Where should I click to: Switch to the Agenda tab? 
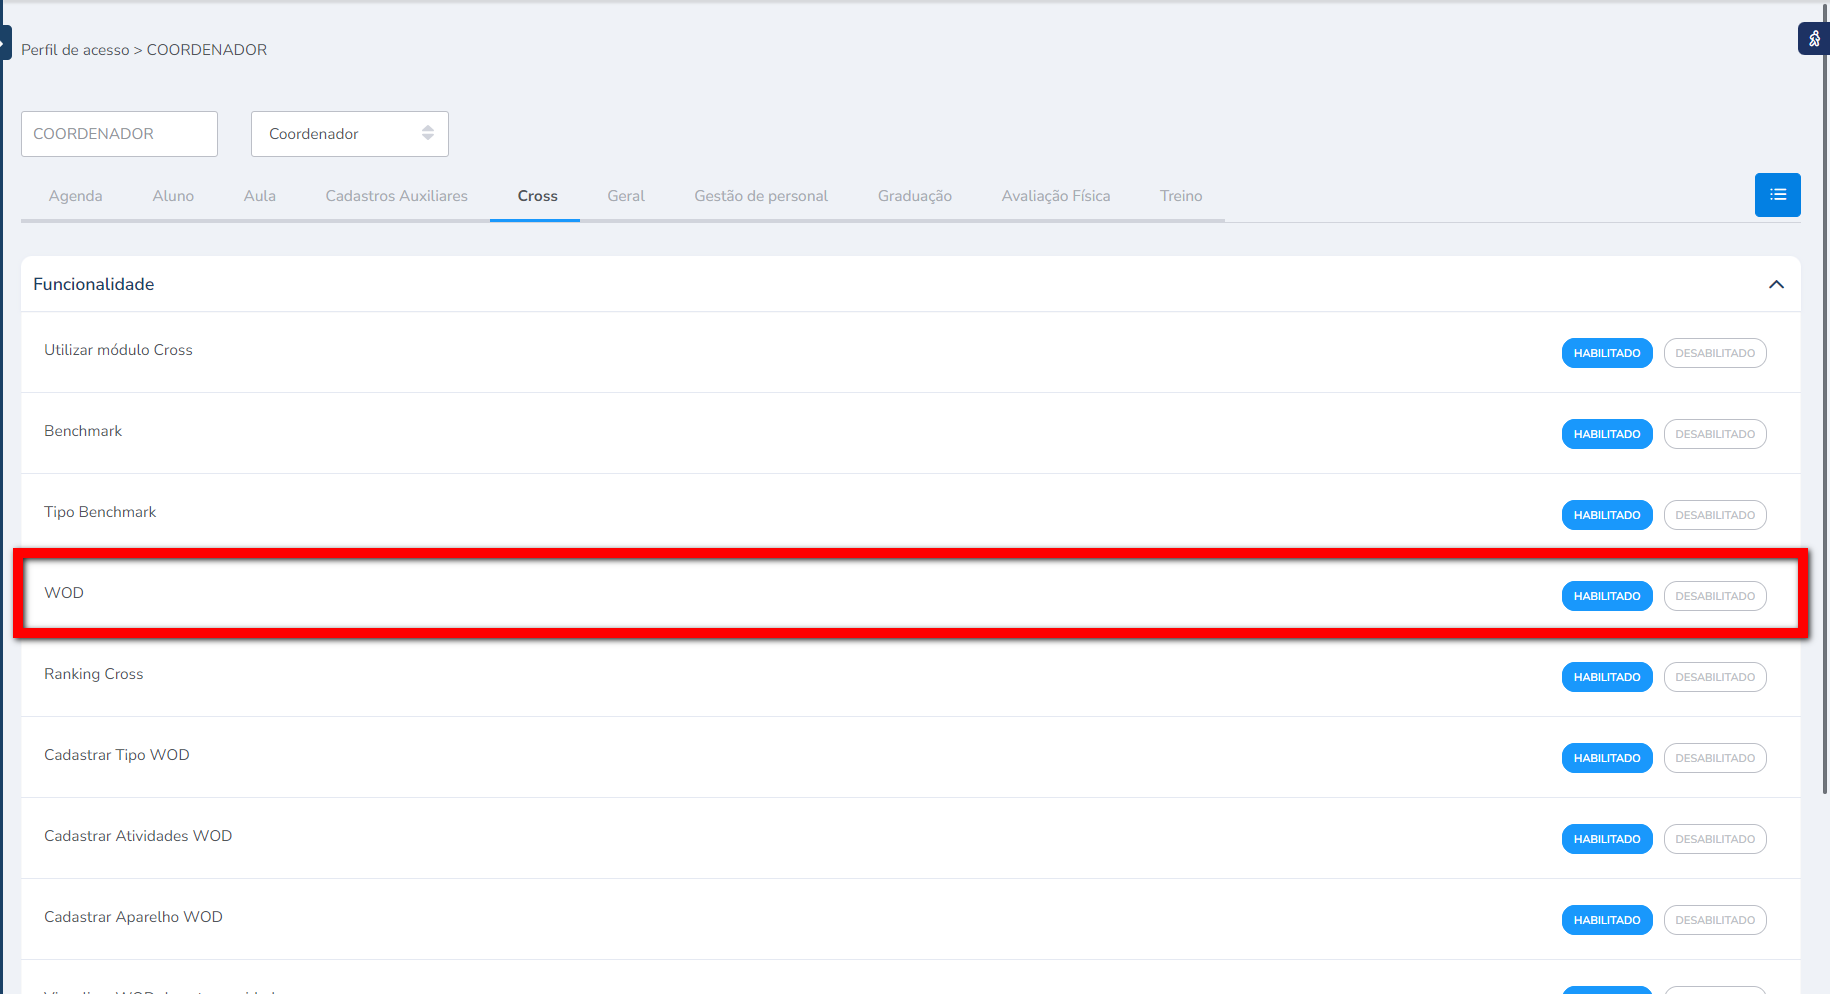tap(75, 196)
